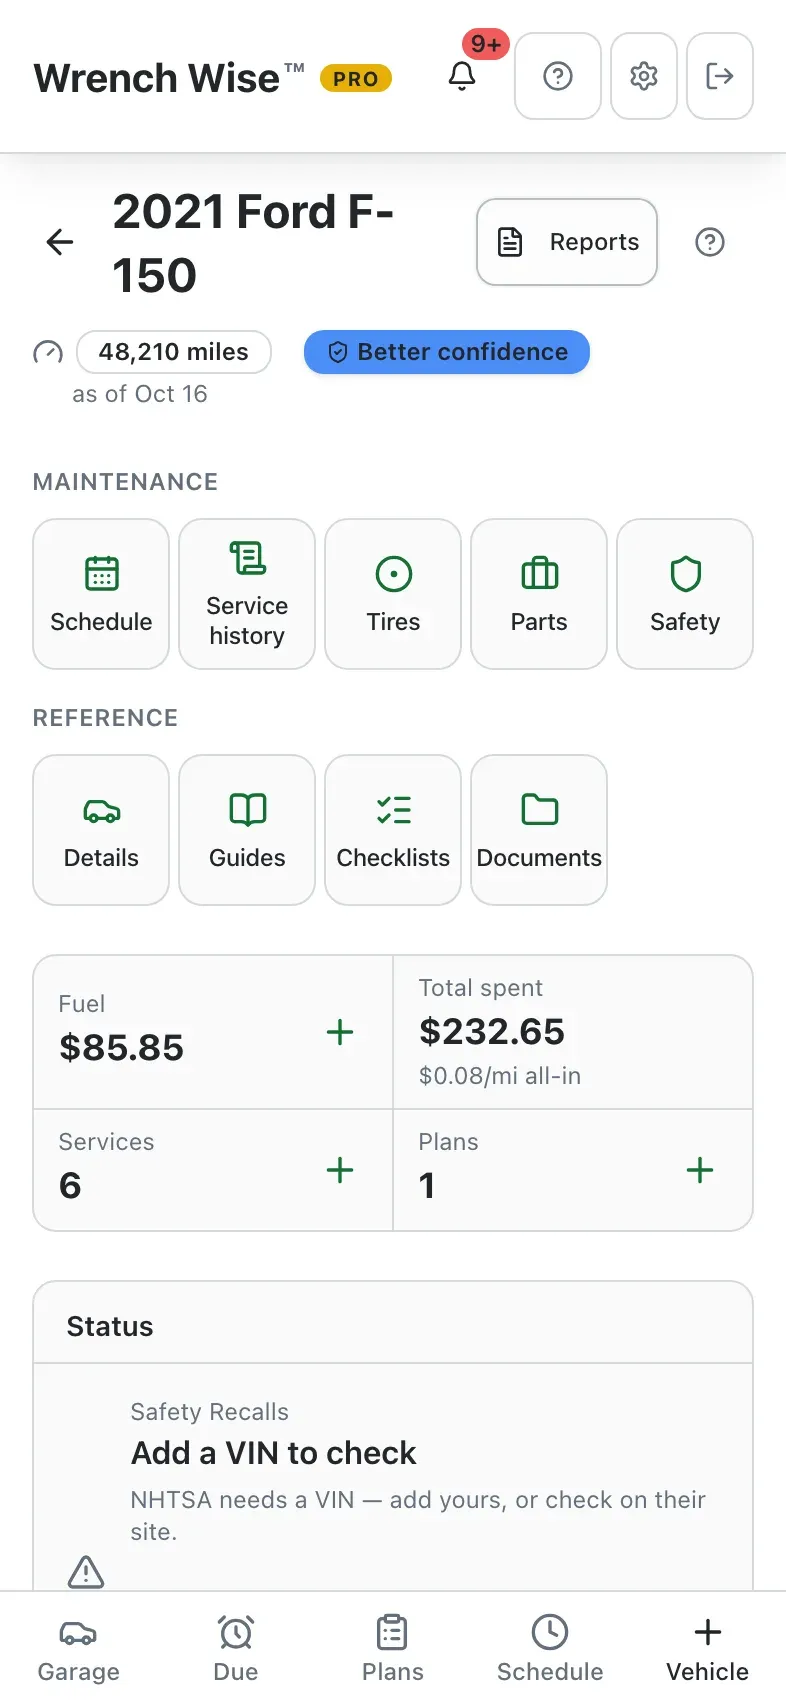Open the notifications bell
The width and height of the screenshot is (786, 1704).
(462, 76)
